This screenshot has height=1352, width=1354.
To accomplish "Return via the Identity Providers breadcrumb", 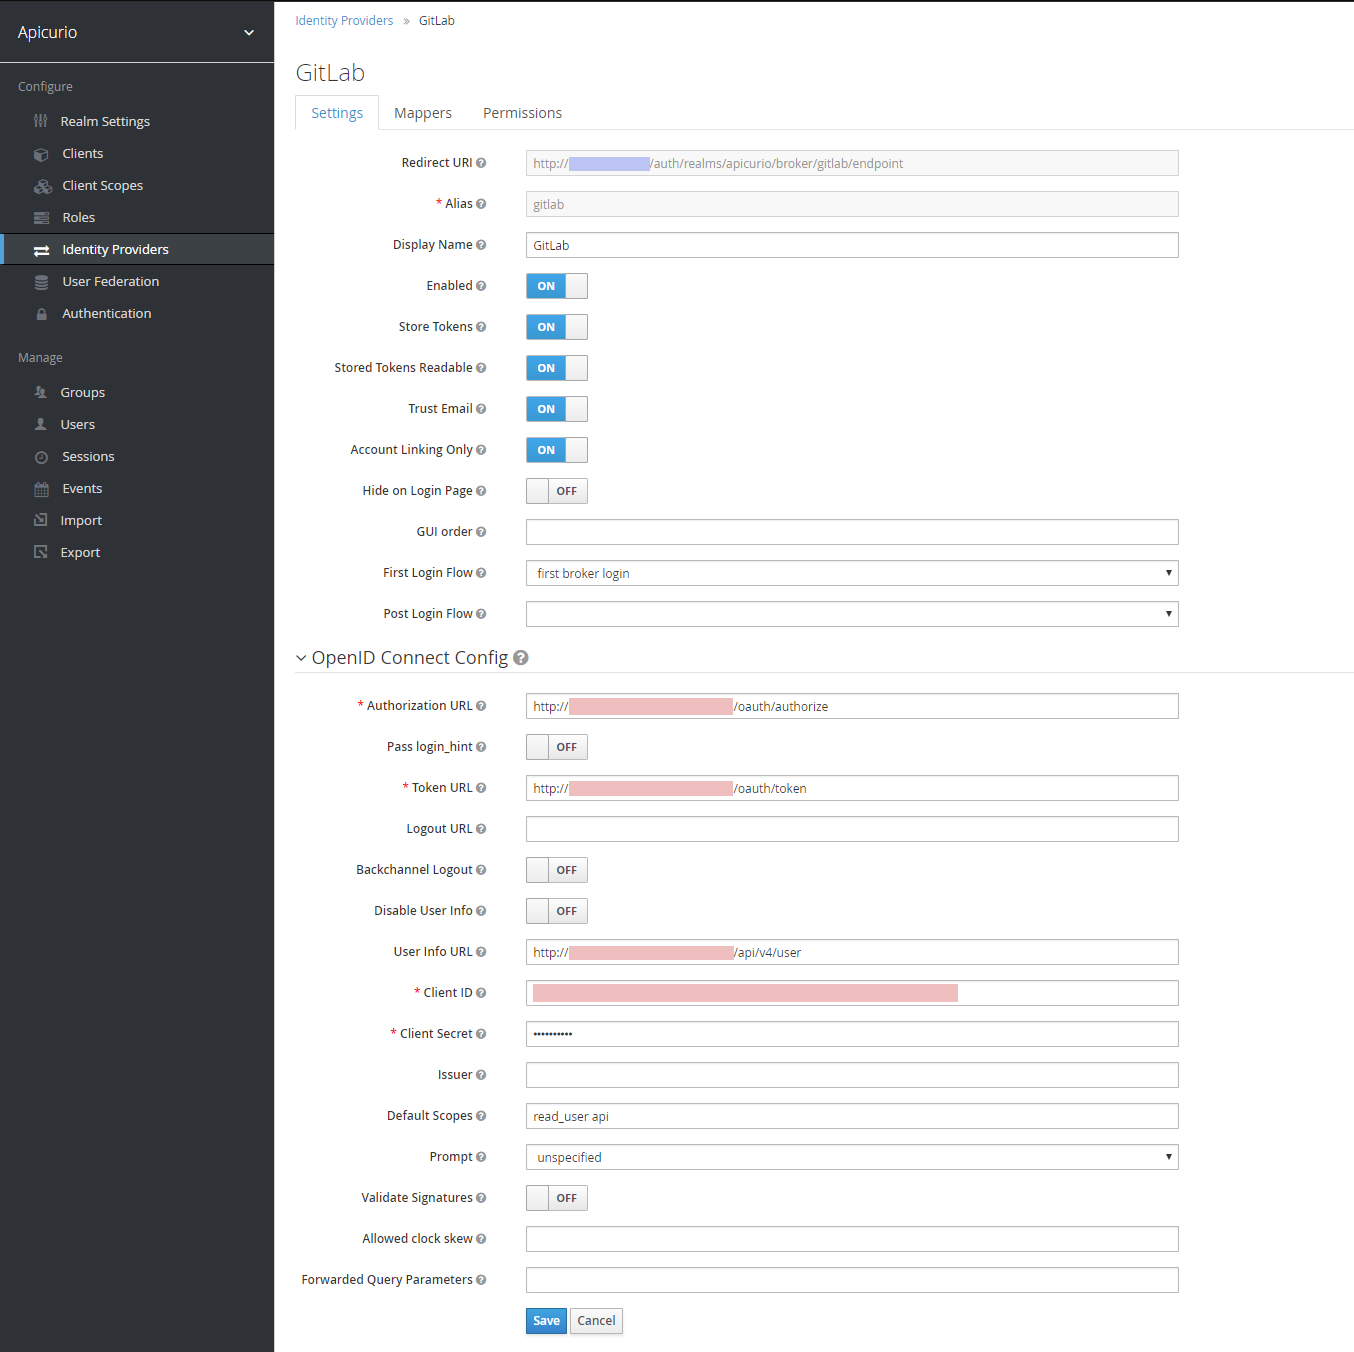I will (344, 20).
